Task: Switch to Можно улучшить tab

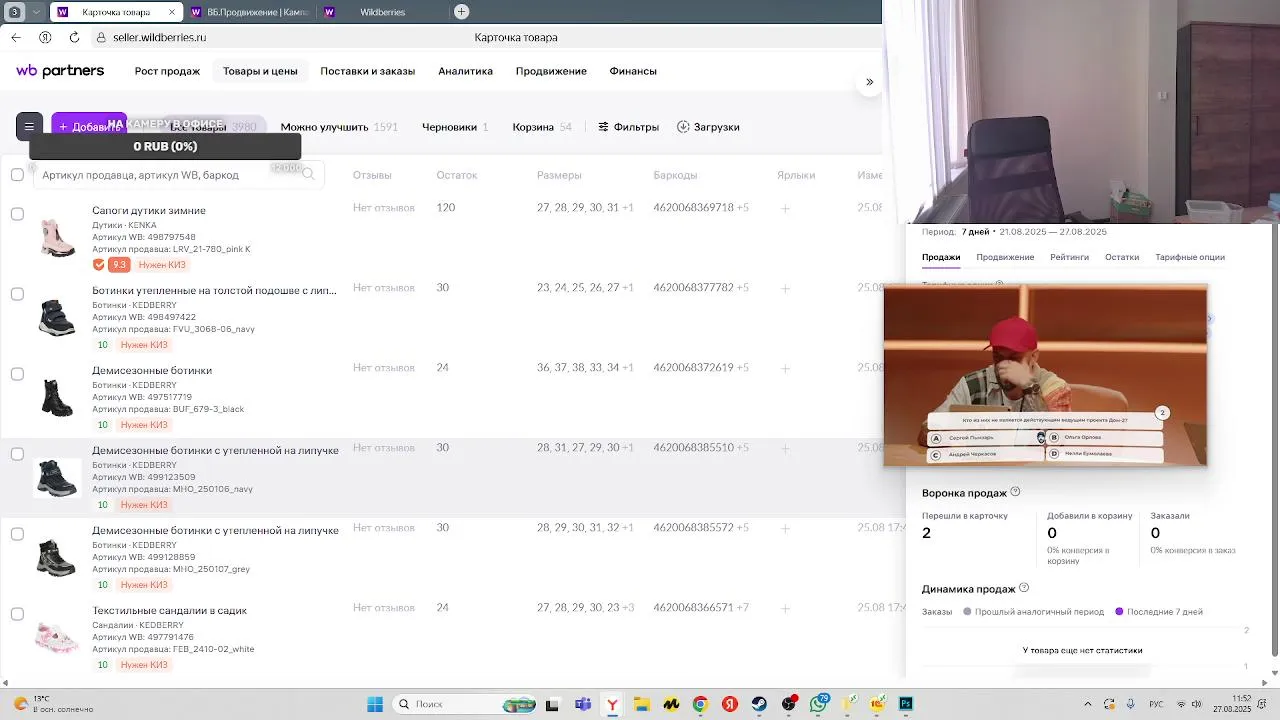Action: click(x=339, y=127)
